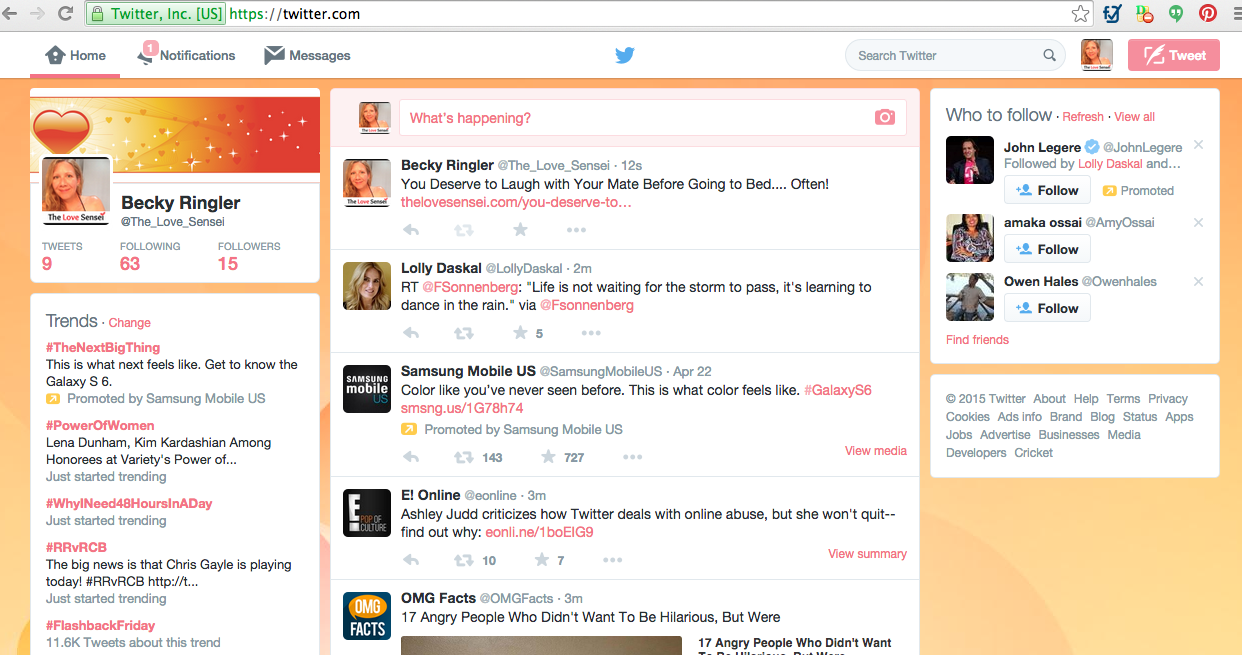Open eonli.ne/1boEIG9 link

click(539, 532)
